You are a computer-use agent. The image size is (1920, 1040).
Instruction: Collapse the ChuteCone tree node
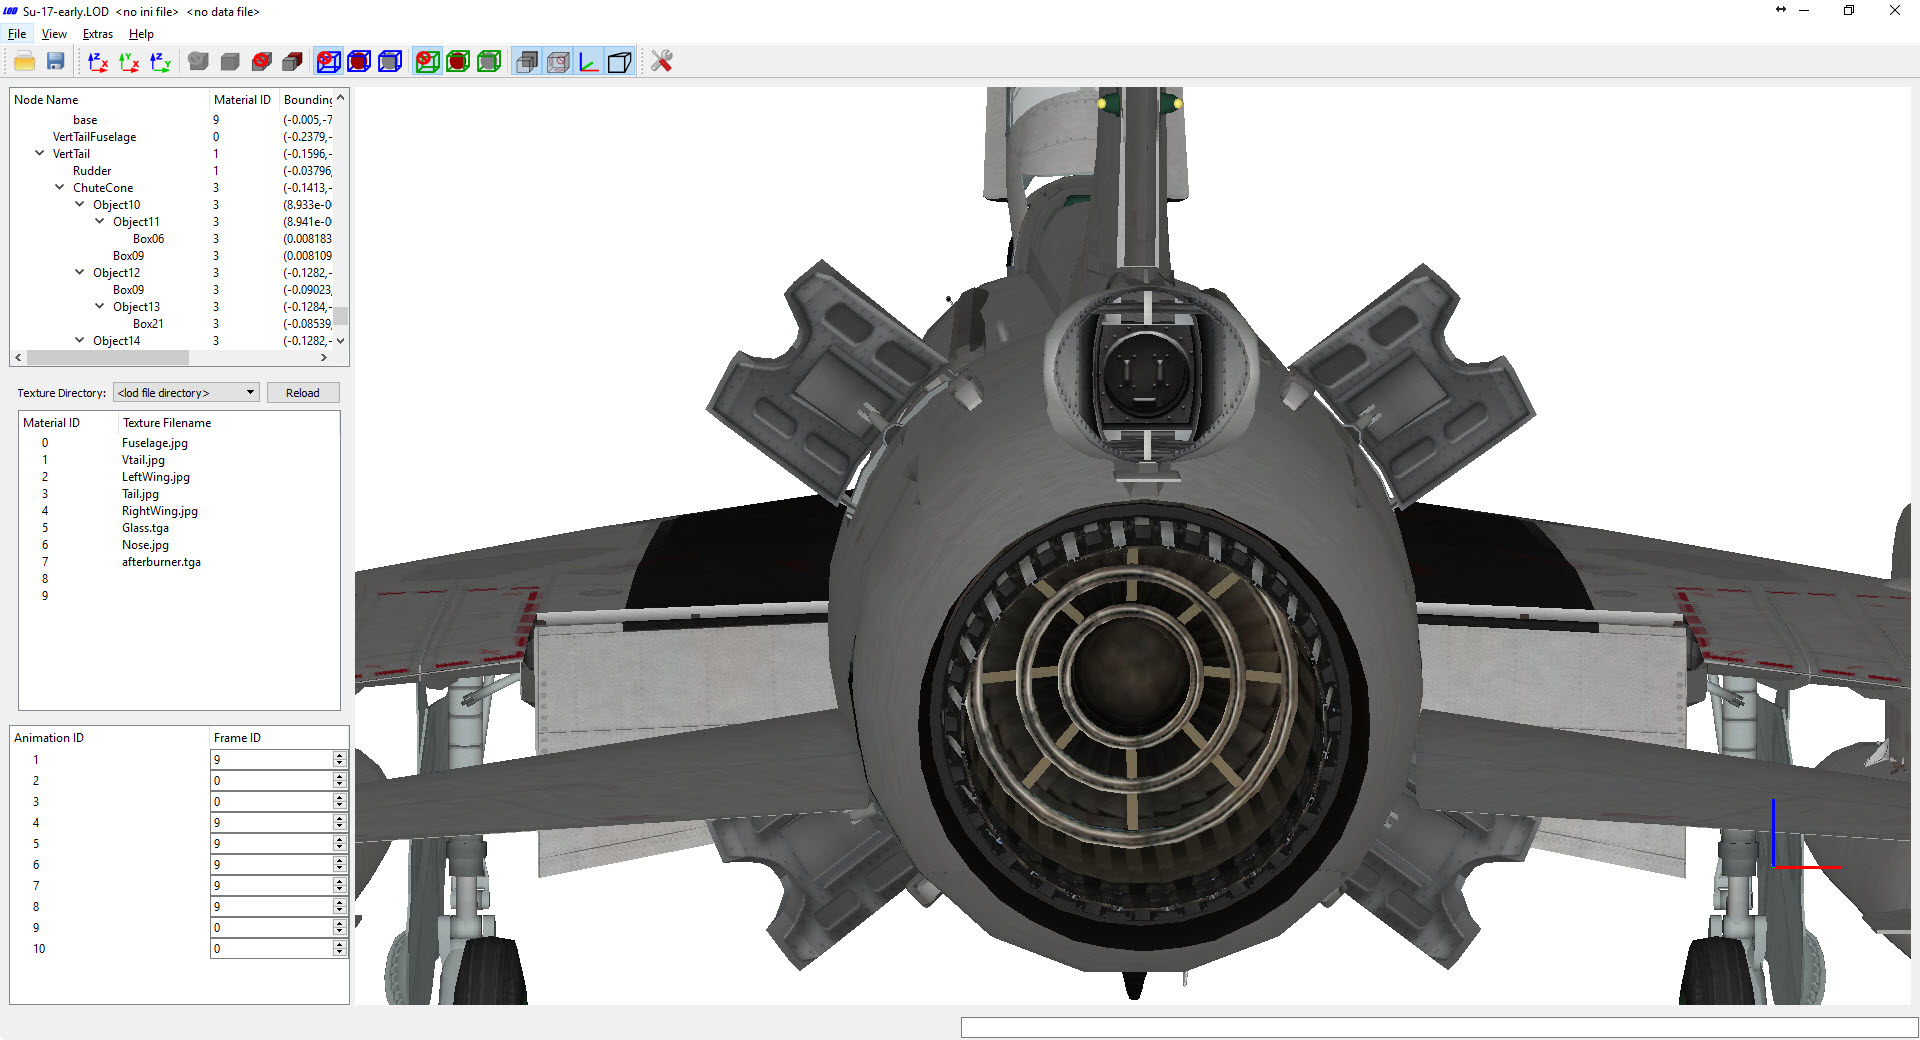pyautogui.click(x=59, y=188)
